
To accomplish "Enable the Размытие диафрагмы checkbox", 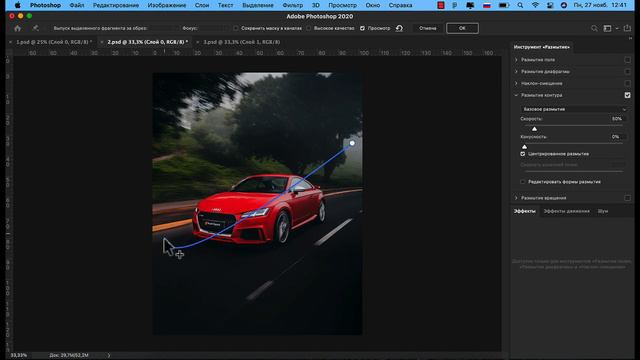I will click(x=627, y=71).
